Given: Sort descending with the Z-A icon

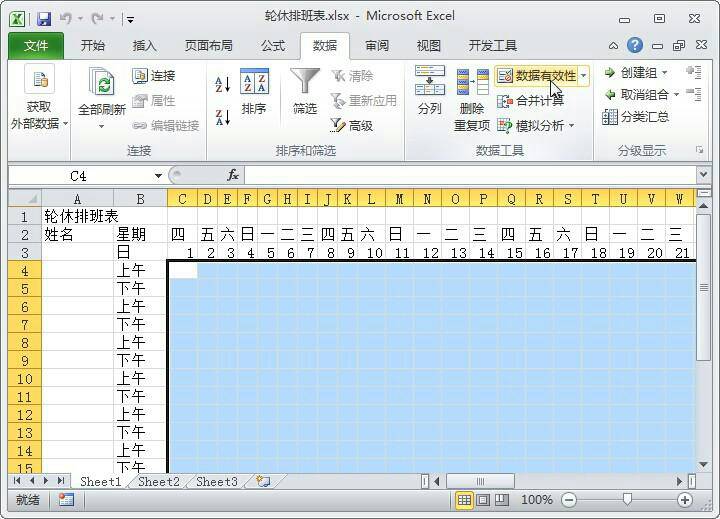Looking at the screenshot, I should (x=223, y=118).
